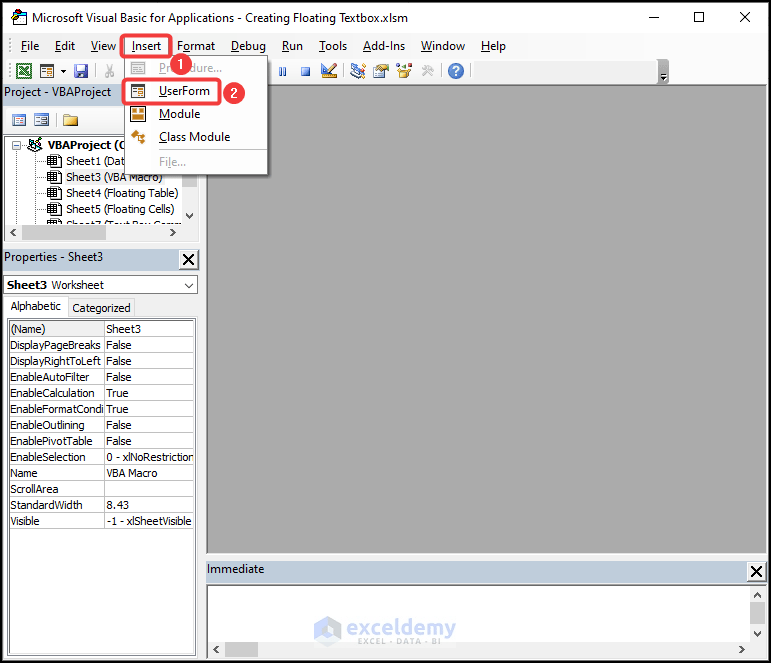The image size is (771, 663).
Task: Click the Class Module icon in Insert menu
Action: coord(138,137)
